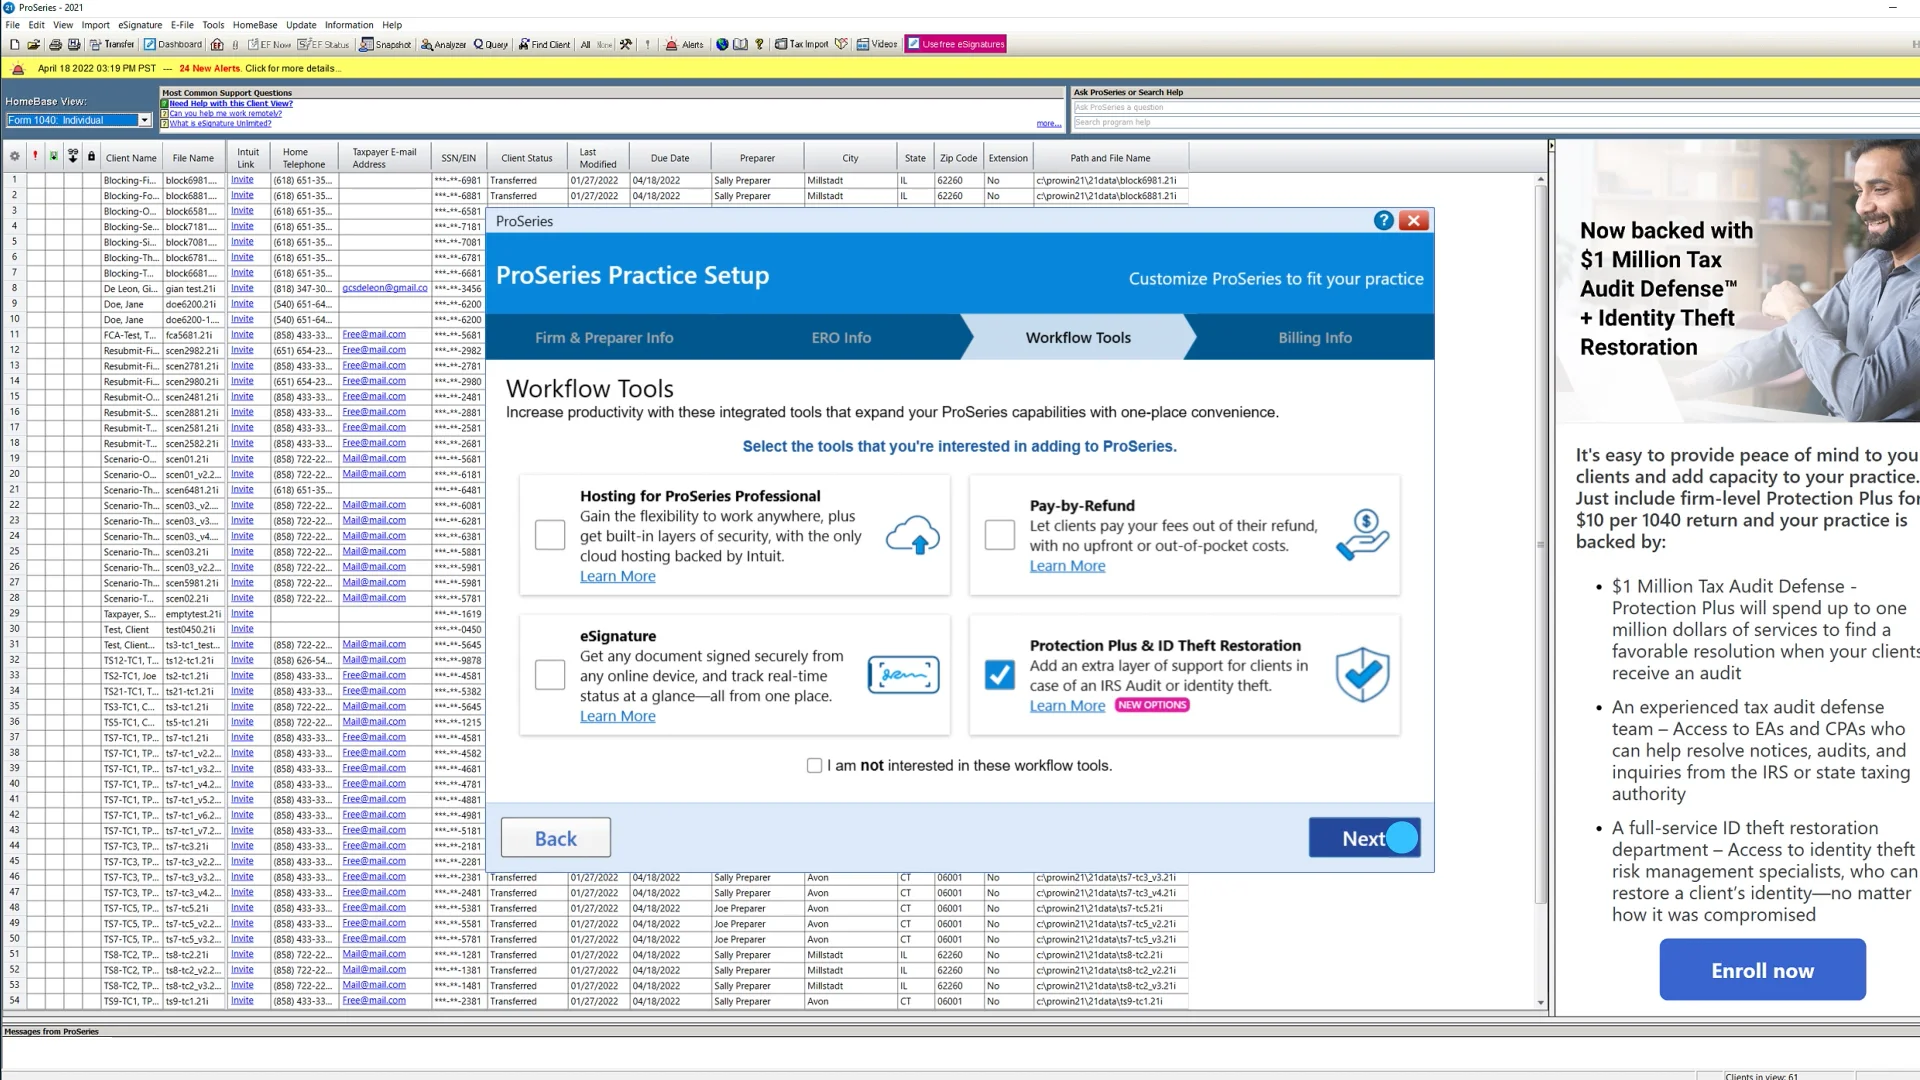This screenshot has width=1920, height=1080.
Task: Select Enroll now in the Protection Plus ad
Action: click(1761, 969)
